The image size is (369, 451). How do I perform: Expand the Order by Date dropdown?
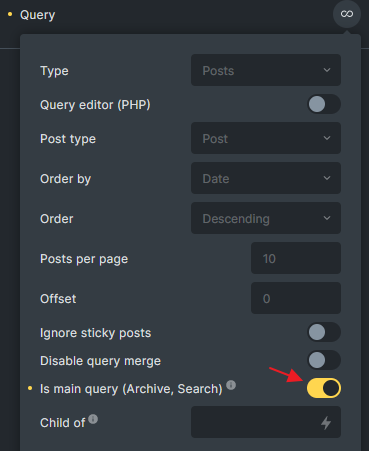point(266,178)
